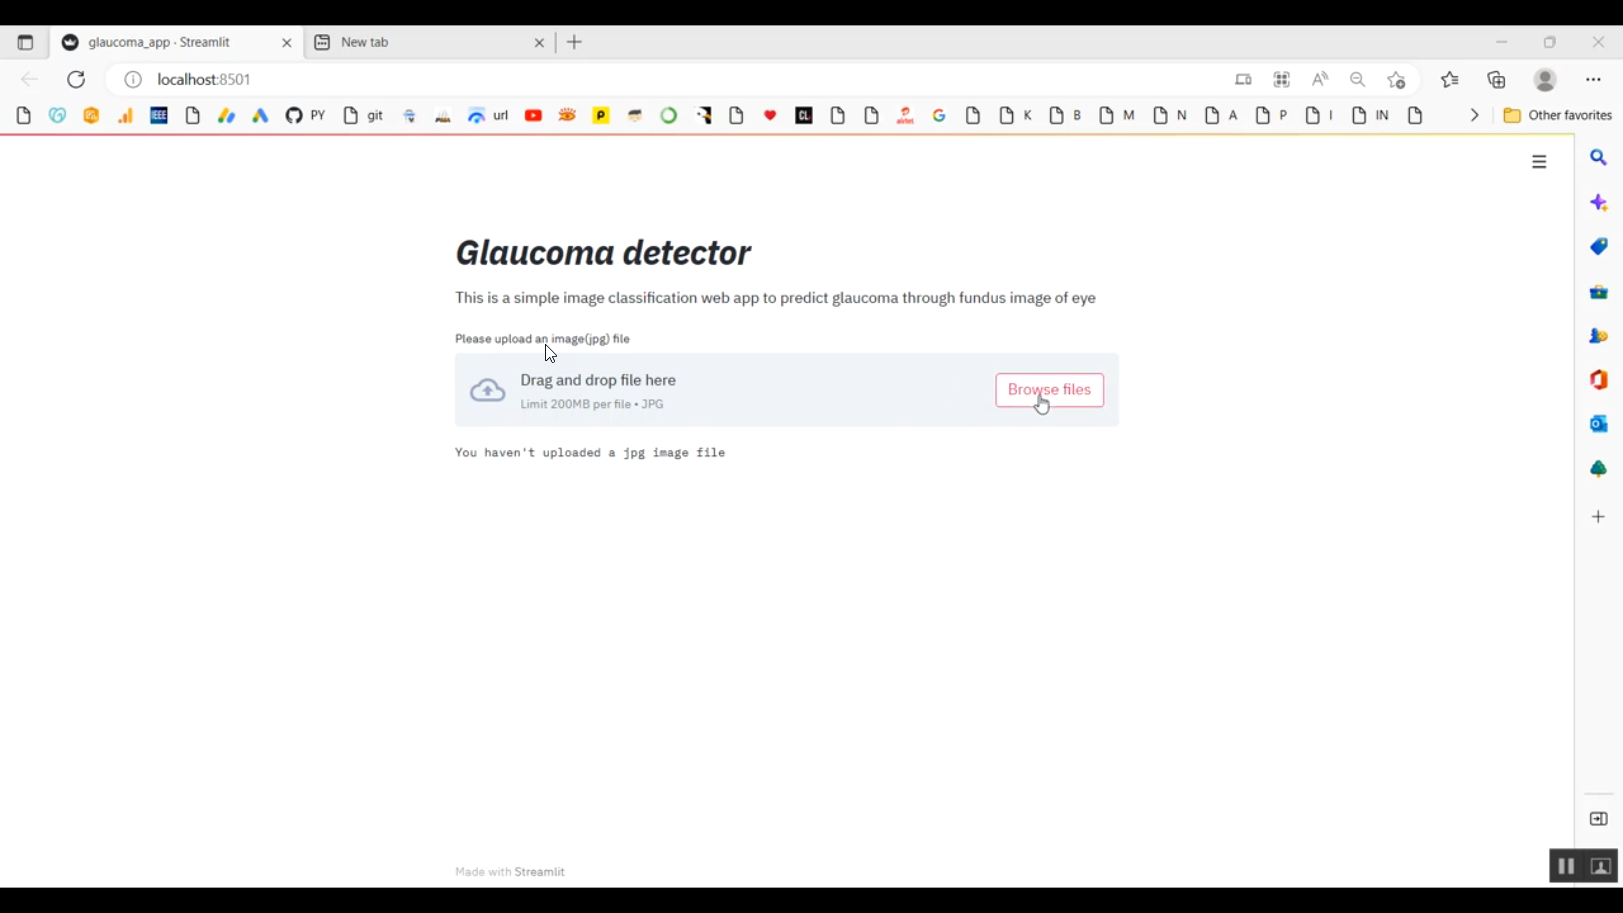
Task: Click the Browse files button
Action: coord(1049,390)
